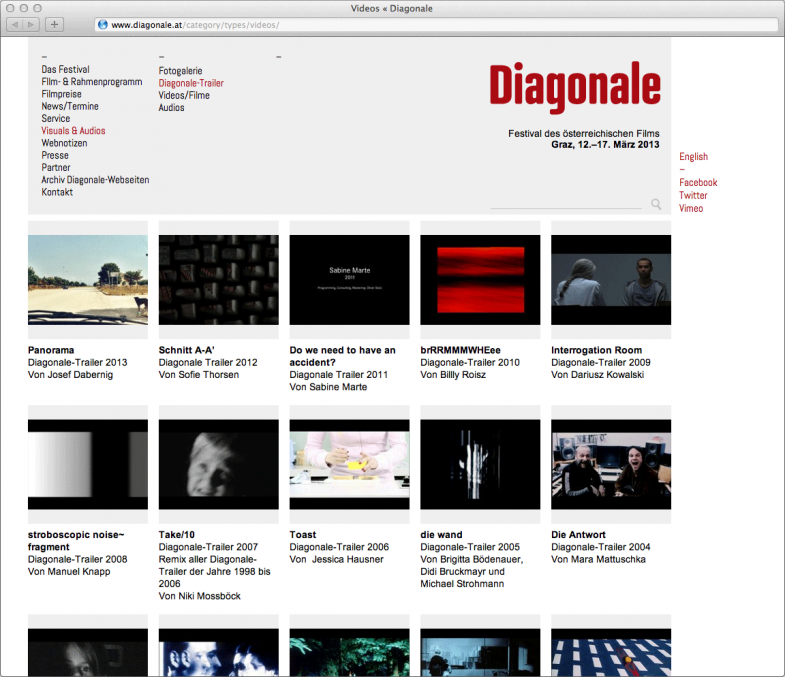The width and height of the screenshot is (785, 677).
Task: Open Sabine Marte 2011 trailer thumbnail
Action: click(349, 279)
